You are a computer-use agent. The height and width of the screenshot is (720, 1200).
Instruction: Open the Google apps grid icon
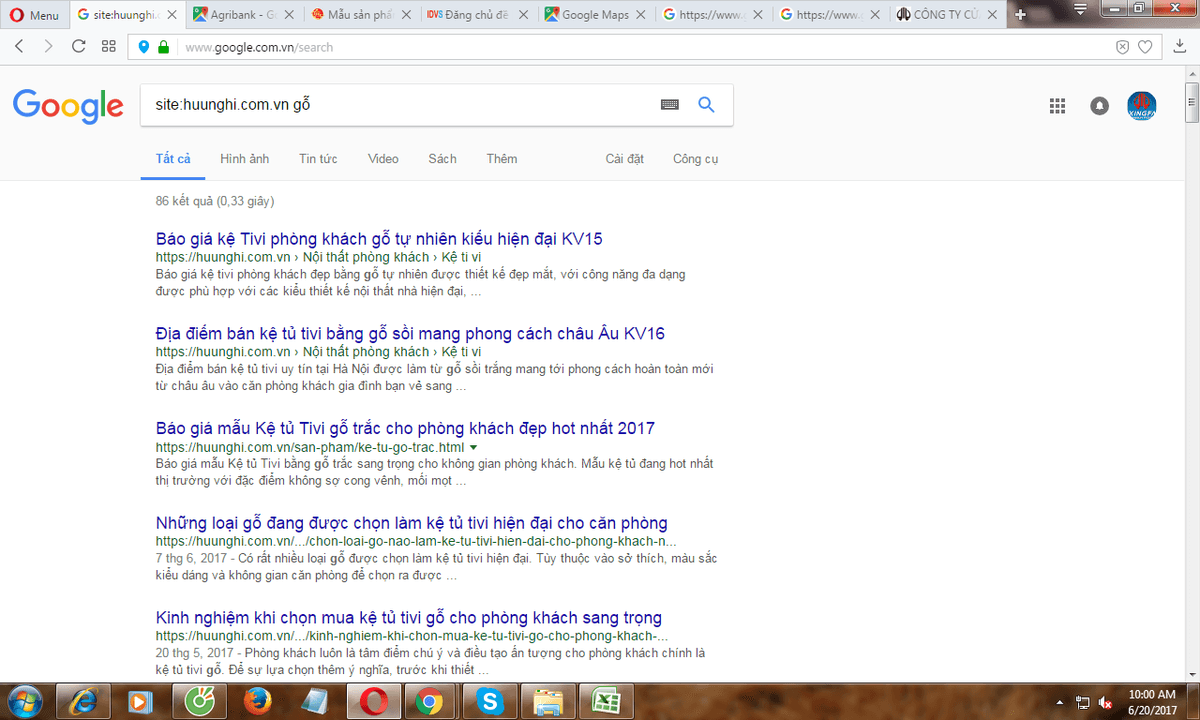point(1057,106)
